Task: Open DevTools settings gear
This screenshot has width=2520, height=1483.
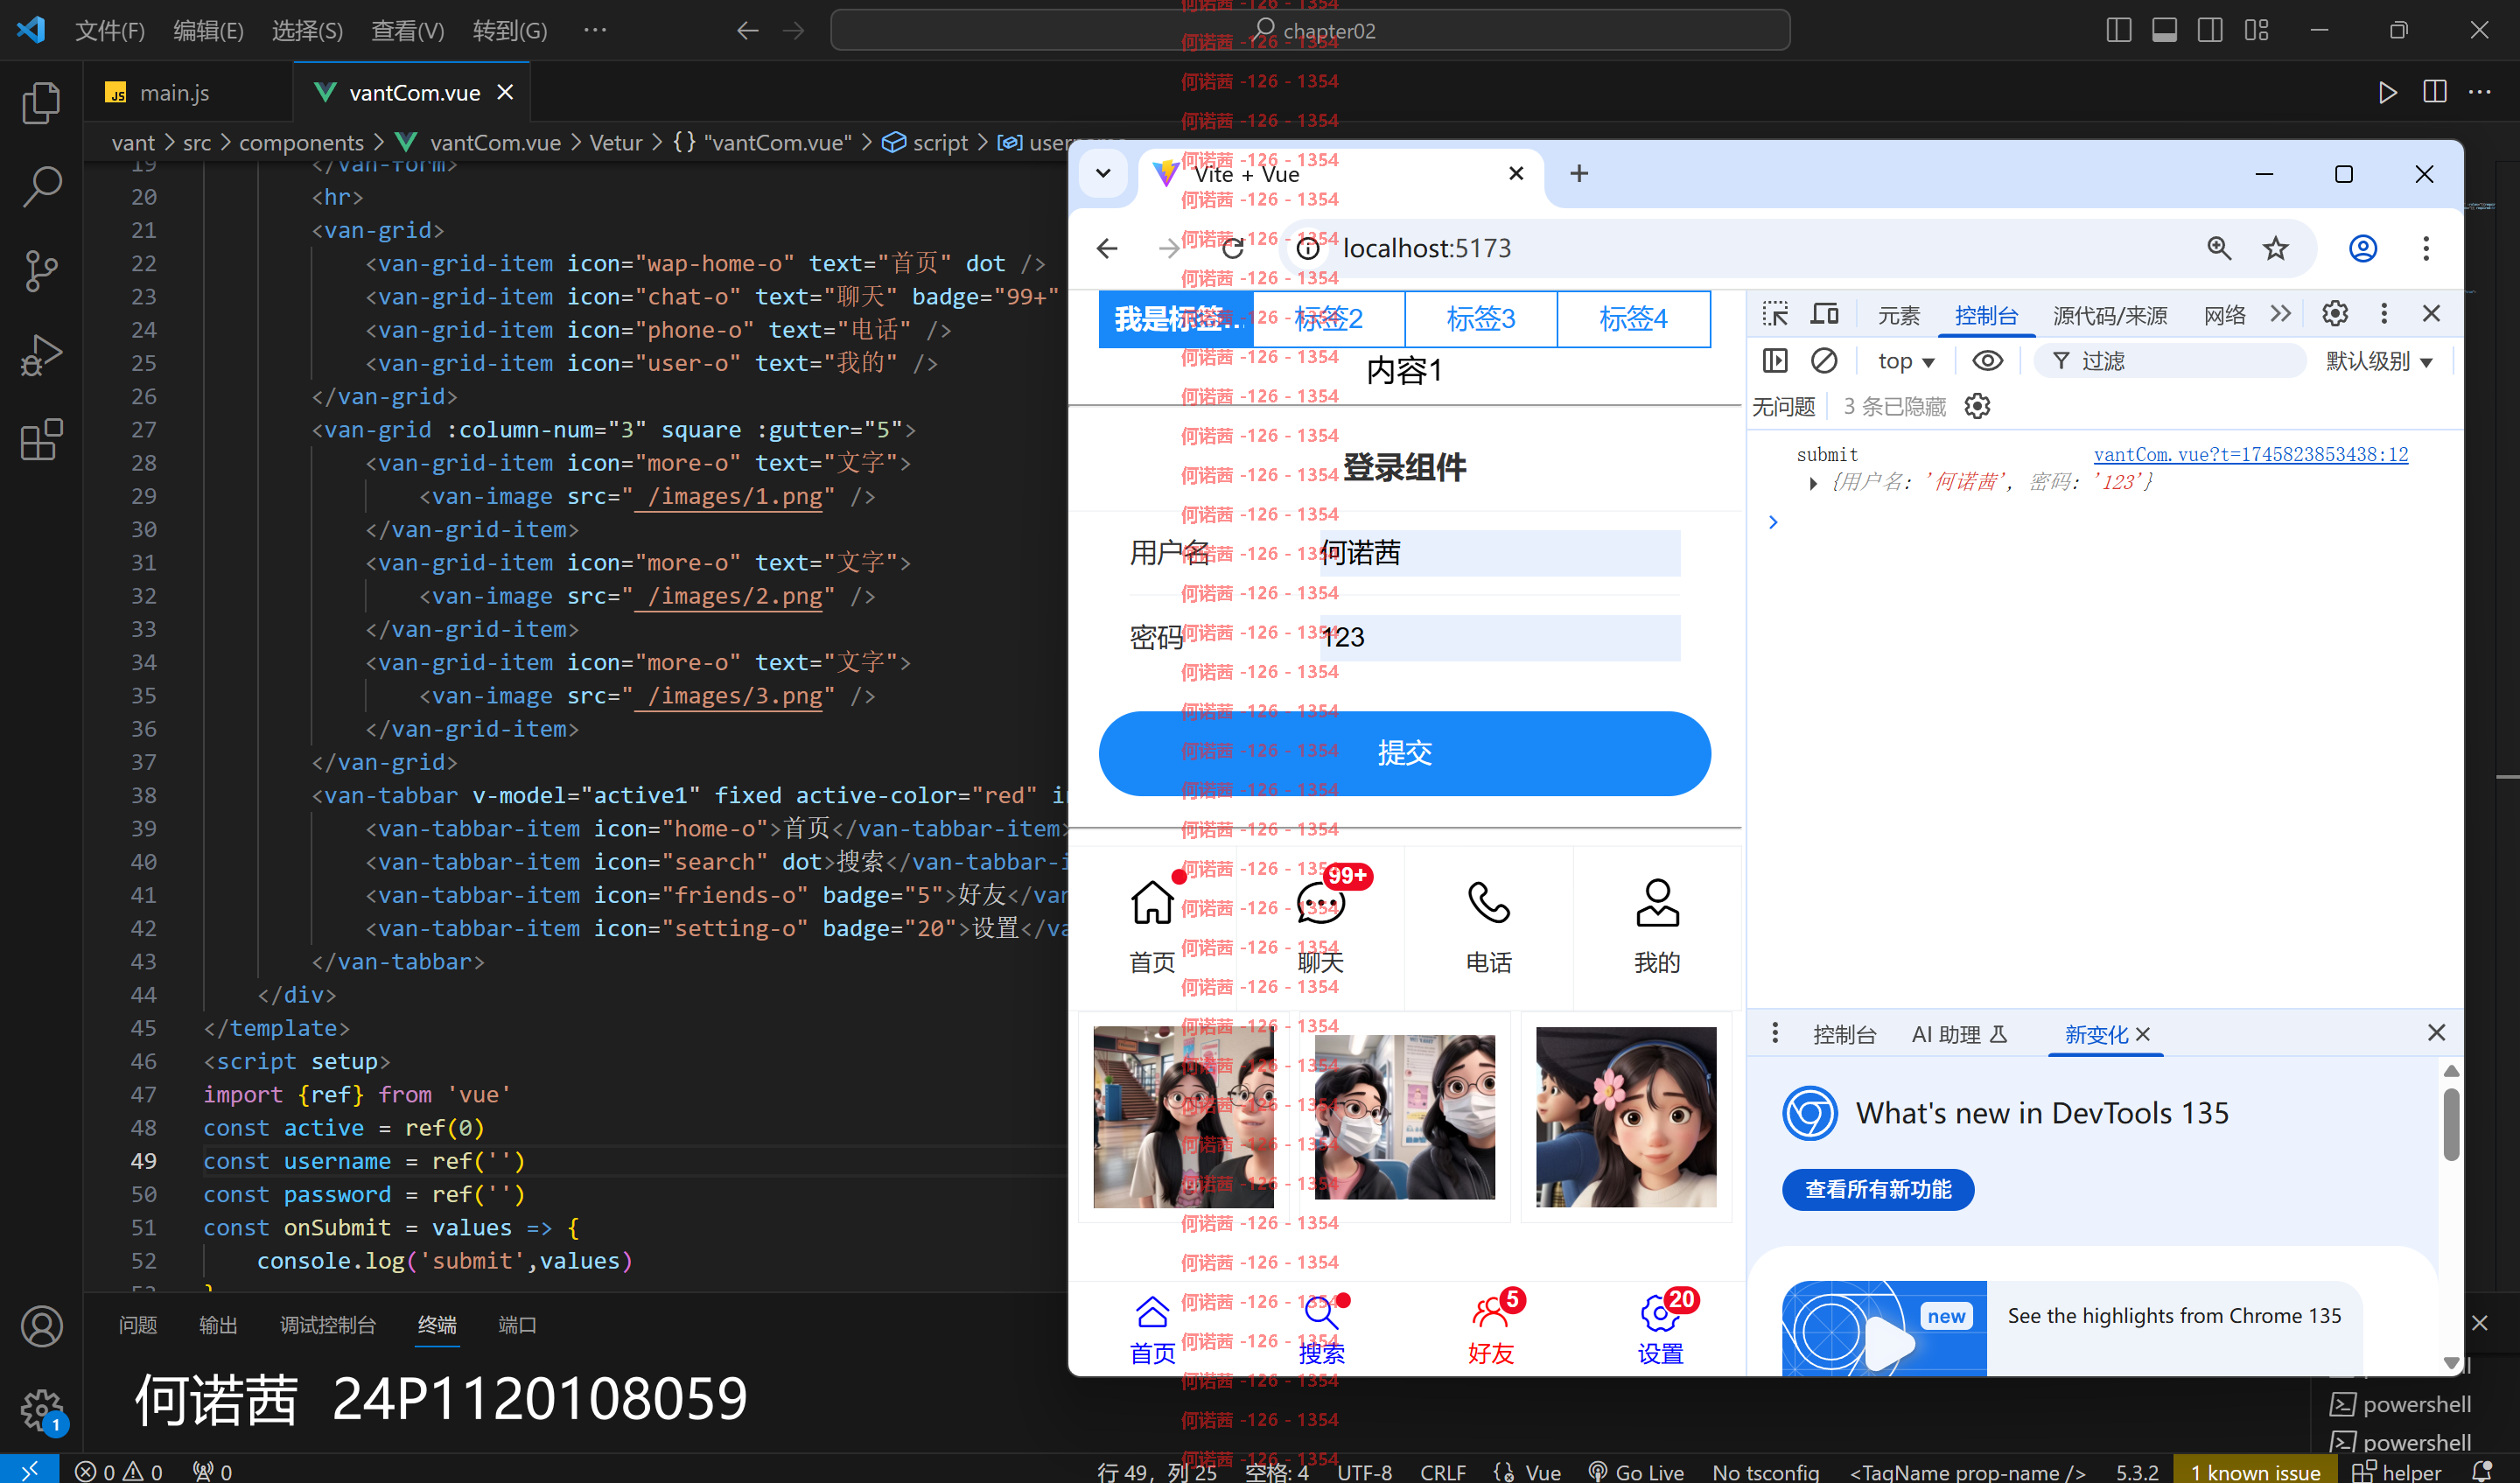Action: click(2335, 314)
